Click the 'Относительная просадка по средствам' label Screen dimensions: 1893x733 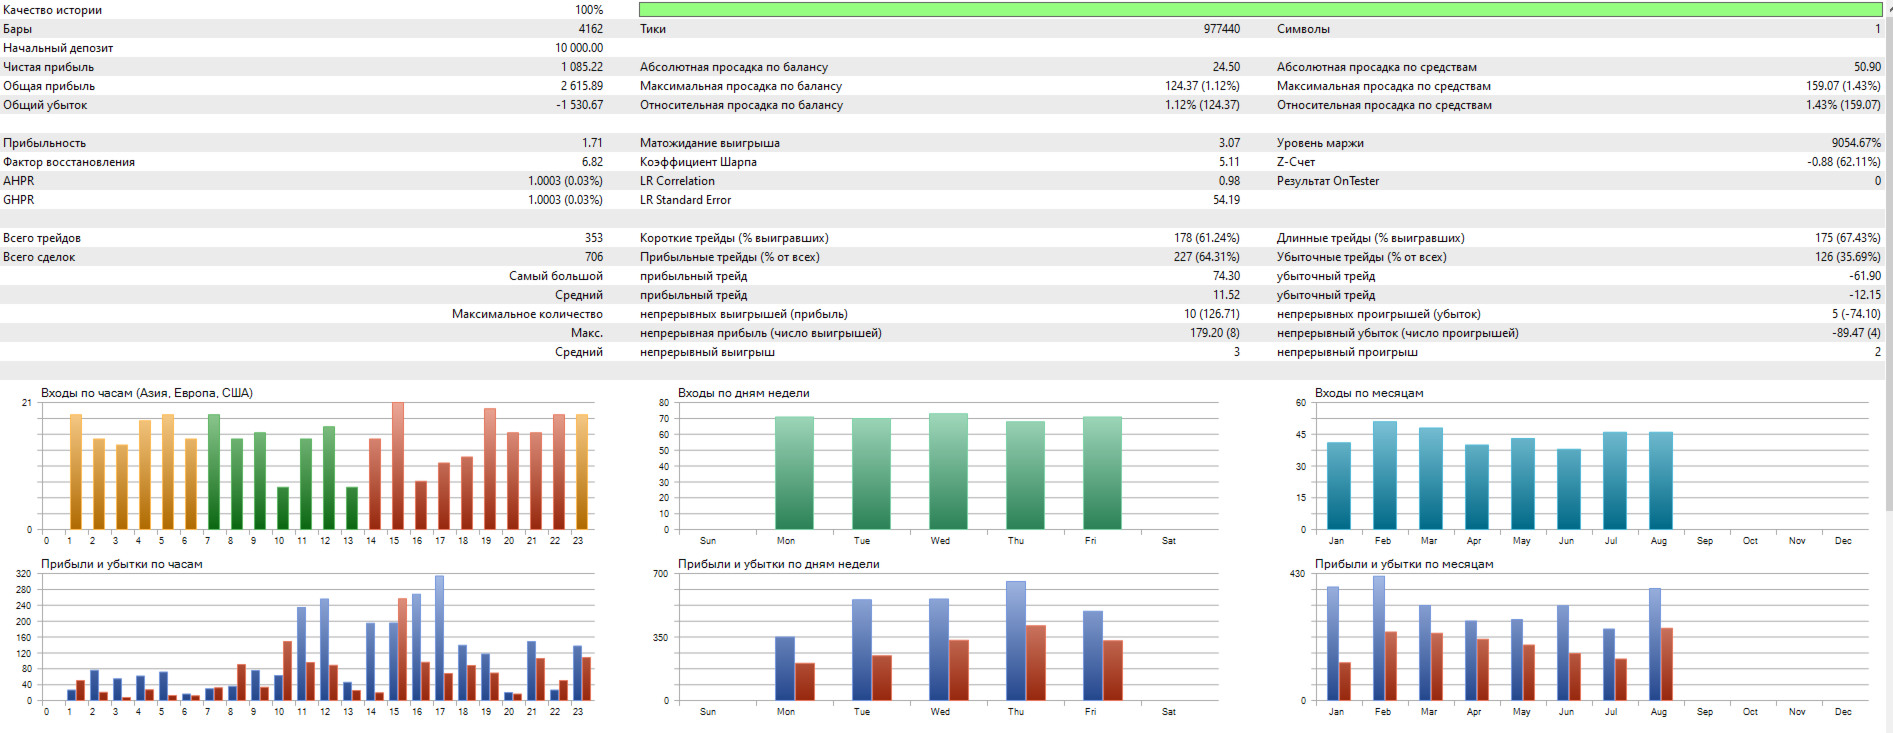tap(1384, 105)
